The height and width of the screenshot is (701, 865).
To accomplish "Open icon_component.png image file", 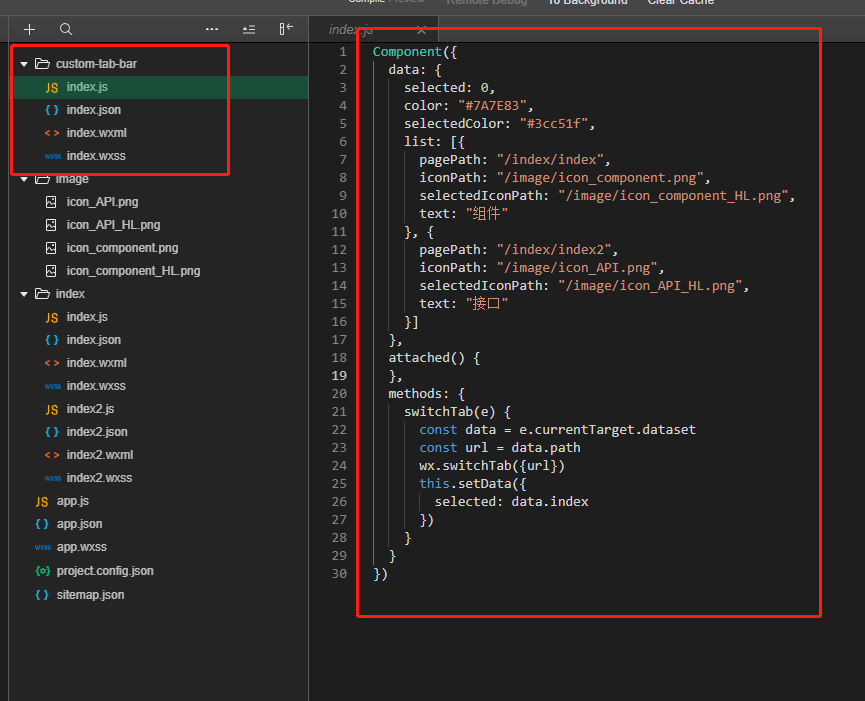I will tap(122, 248).
